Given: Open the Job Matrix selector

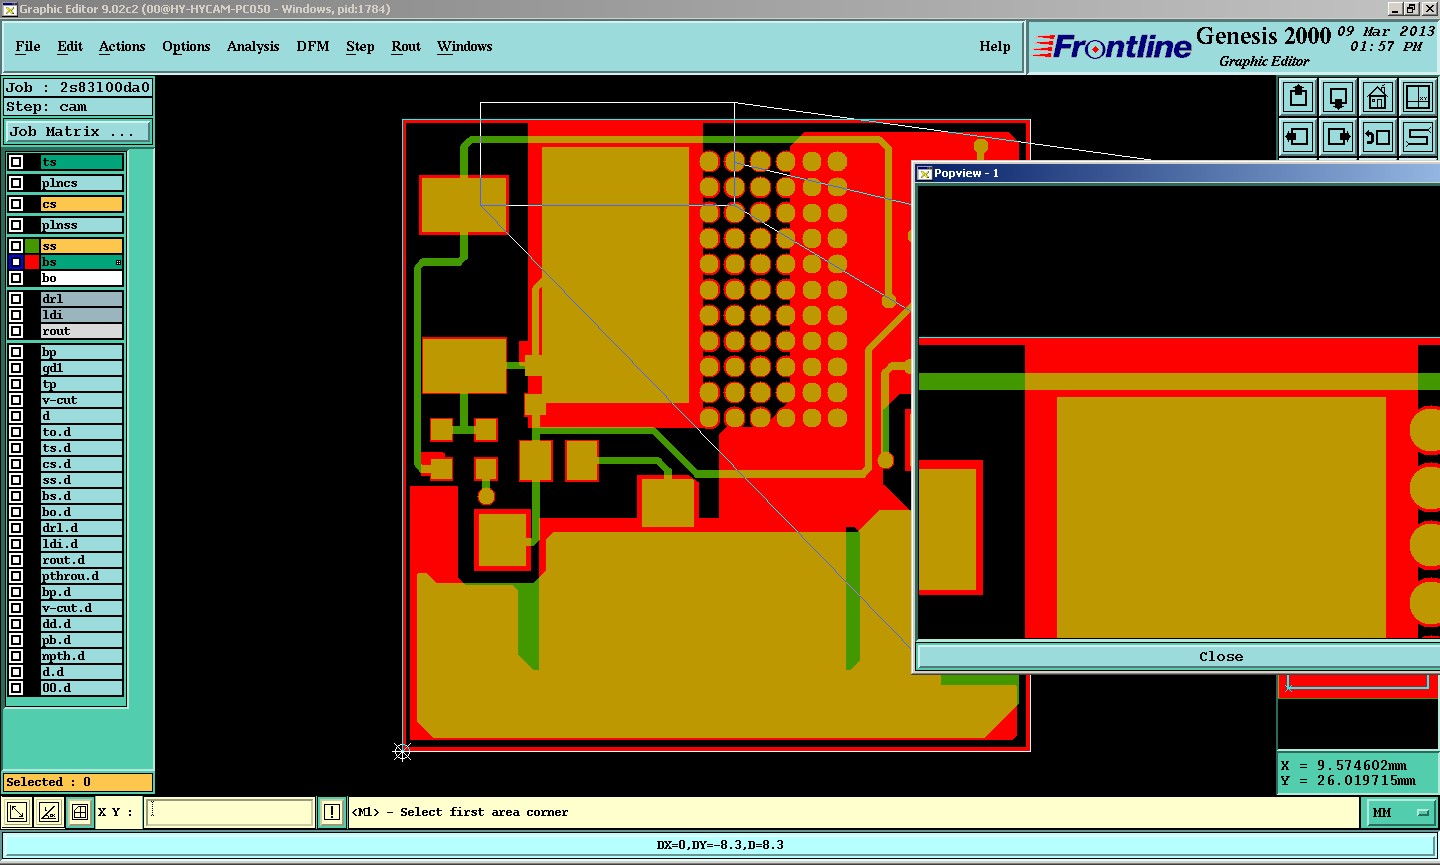Looking at the screenshot, I should click(x=78, y=131).
